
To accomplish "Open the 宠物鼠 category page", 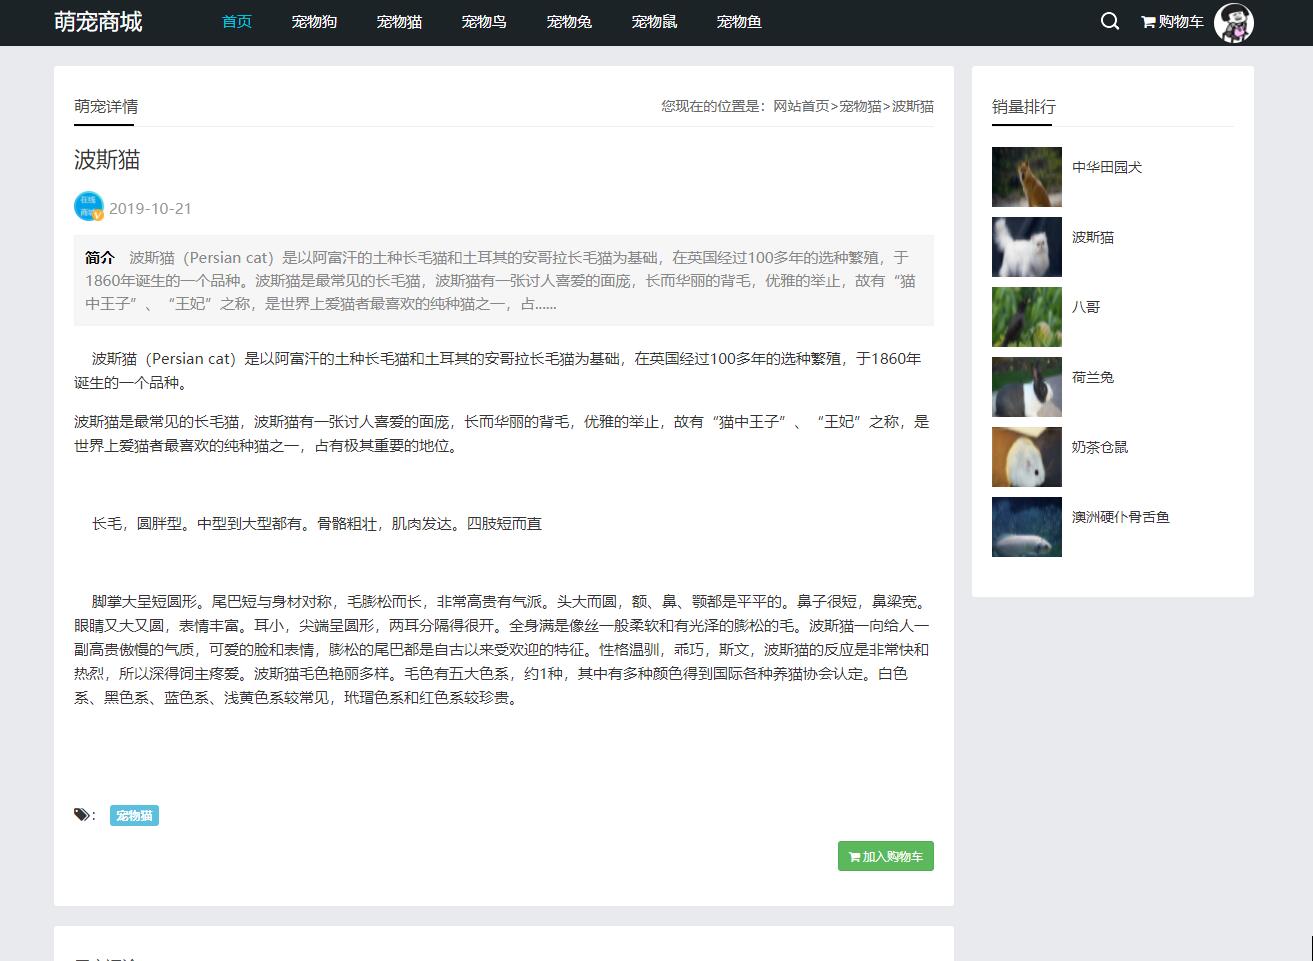I will coord(654,21).
